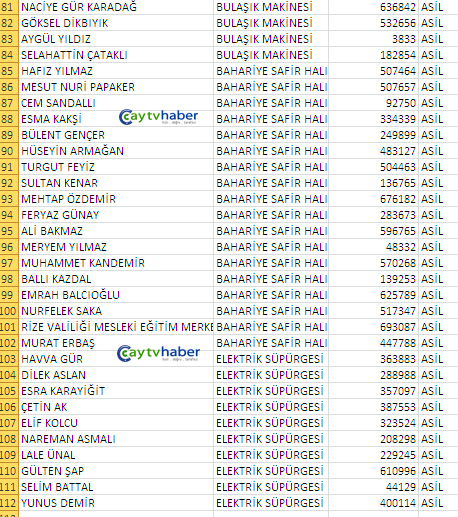This screenshot has width=458, height=517.
Task: Select the cell with number 3833
Action: click(x=373, y=39)
